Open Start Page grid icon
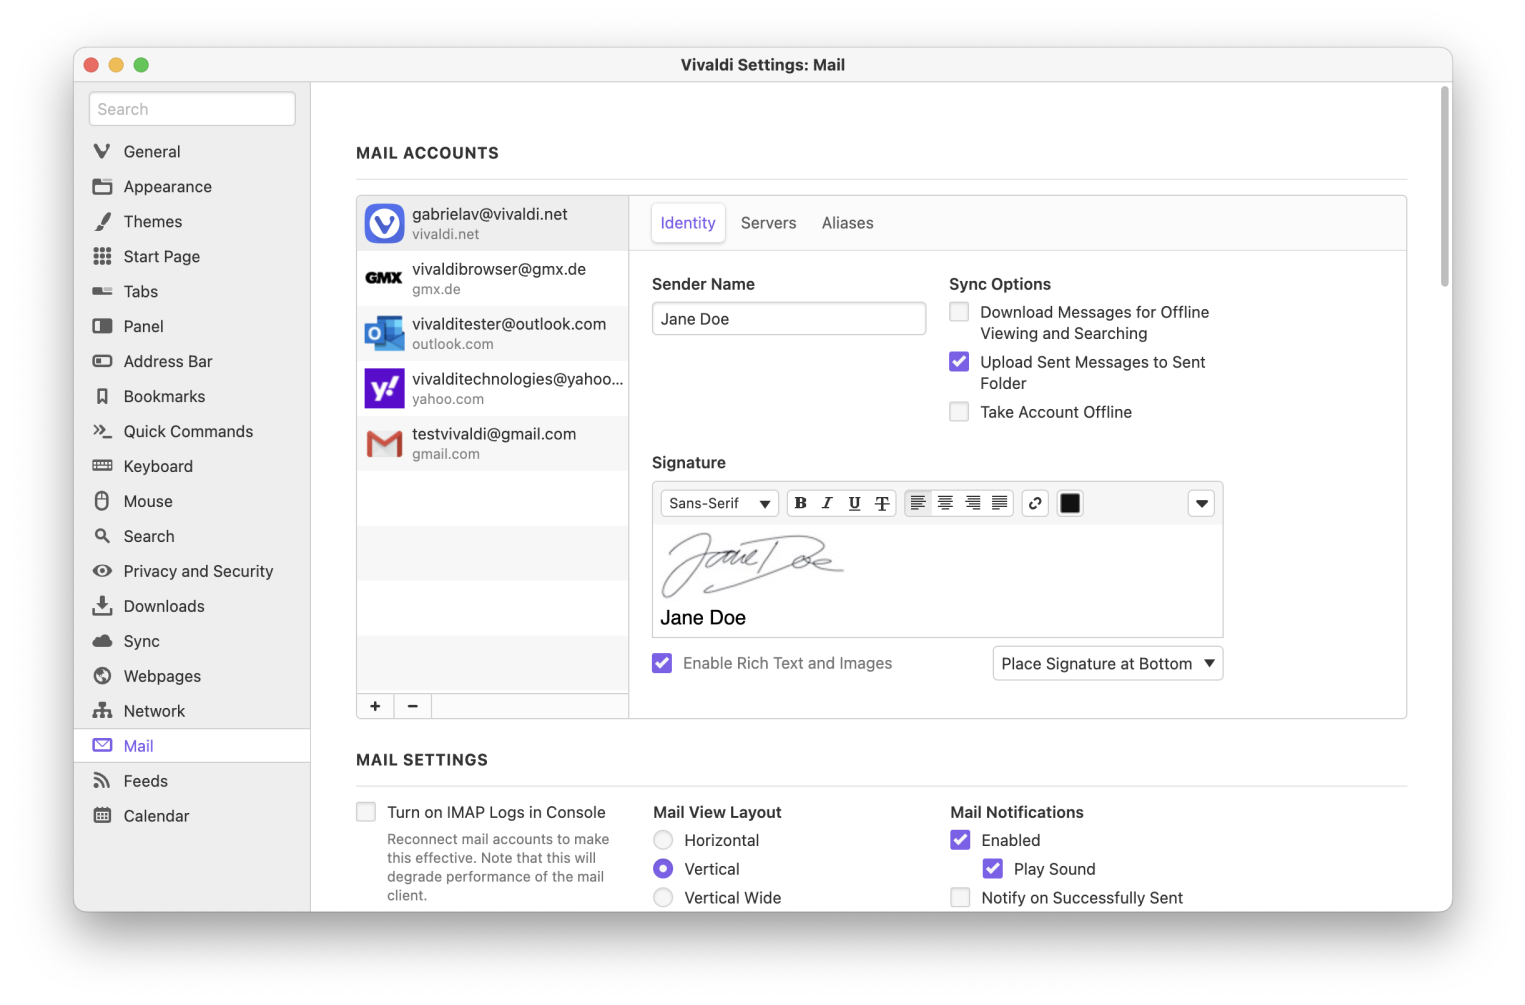 102,256
